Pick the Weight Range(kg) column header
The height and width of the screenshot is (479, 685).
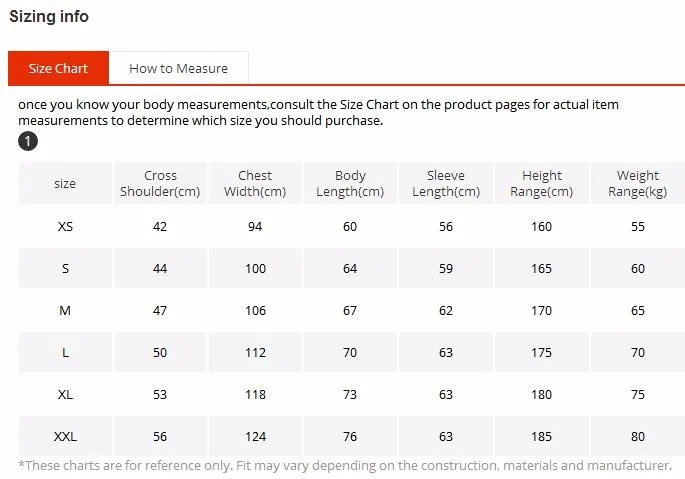[638, 184]
